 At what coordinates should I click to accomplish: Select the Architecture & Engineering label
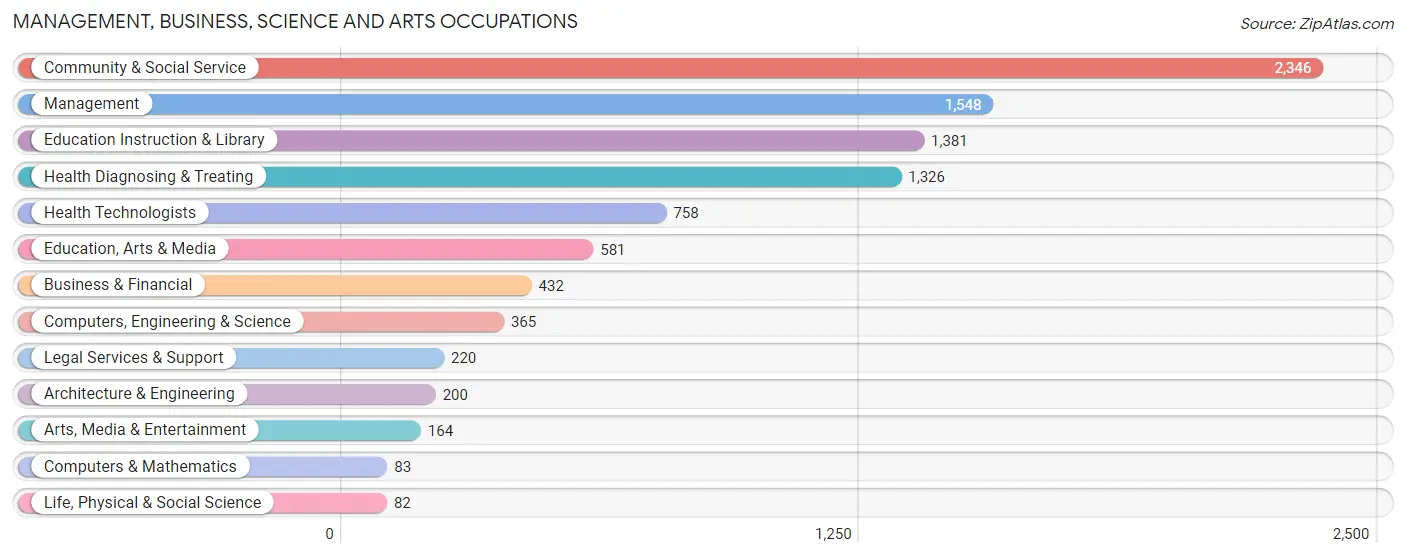[139, 394]
